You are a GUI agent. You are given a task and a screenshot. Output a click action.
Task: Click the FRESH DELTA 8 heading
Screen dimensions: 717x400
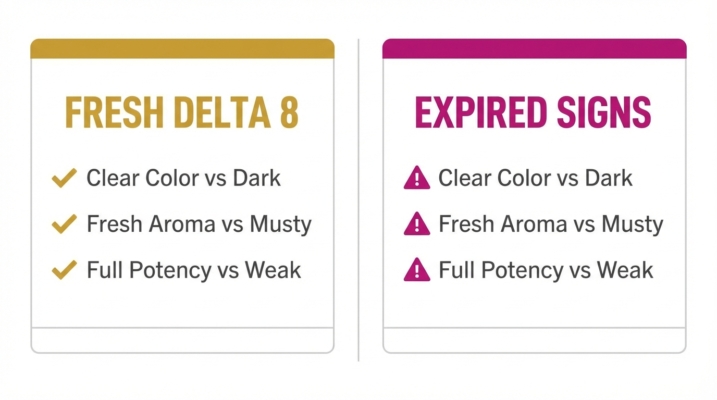pyautogui.click(x=182, y=113)
